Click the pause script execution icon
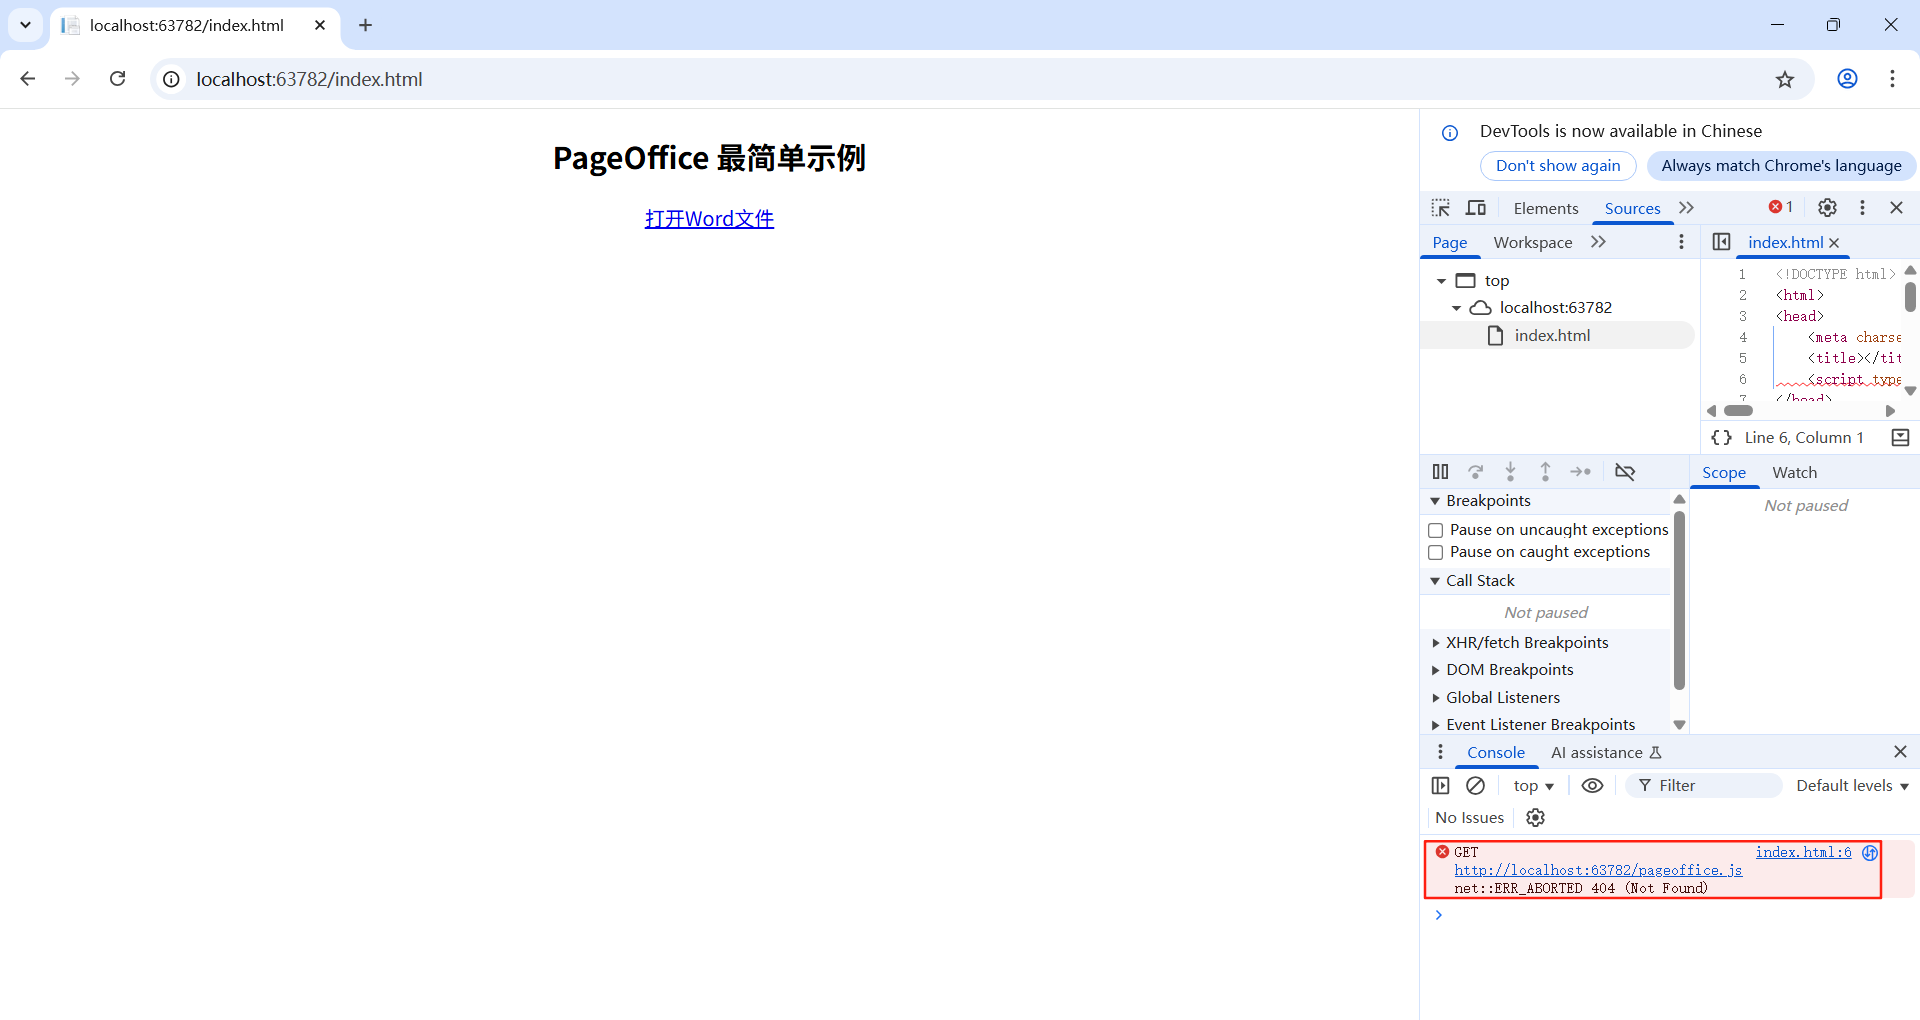This screenshot has height=1020, width=1920. tap(1440, 472)
